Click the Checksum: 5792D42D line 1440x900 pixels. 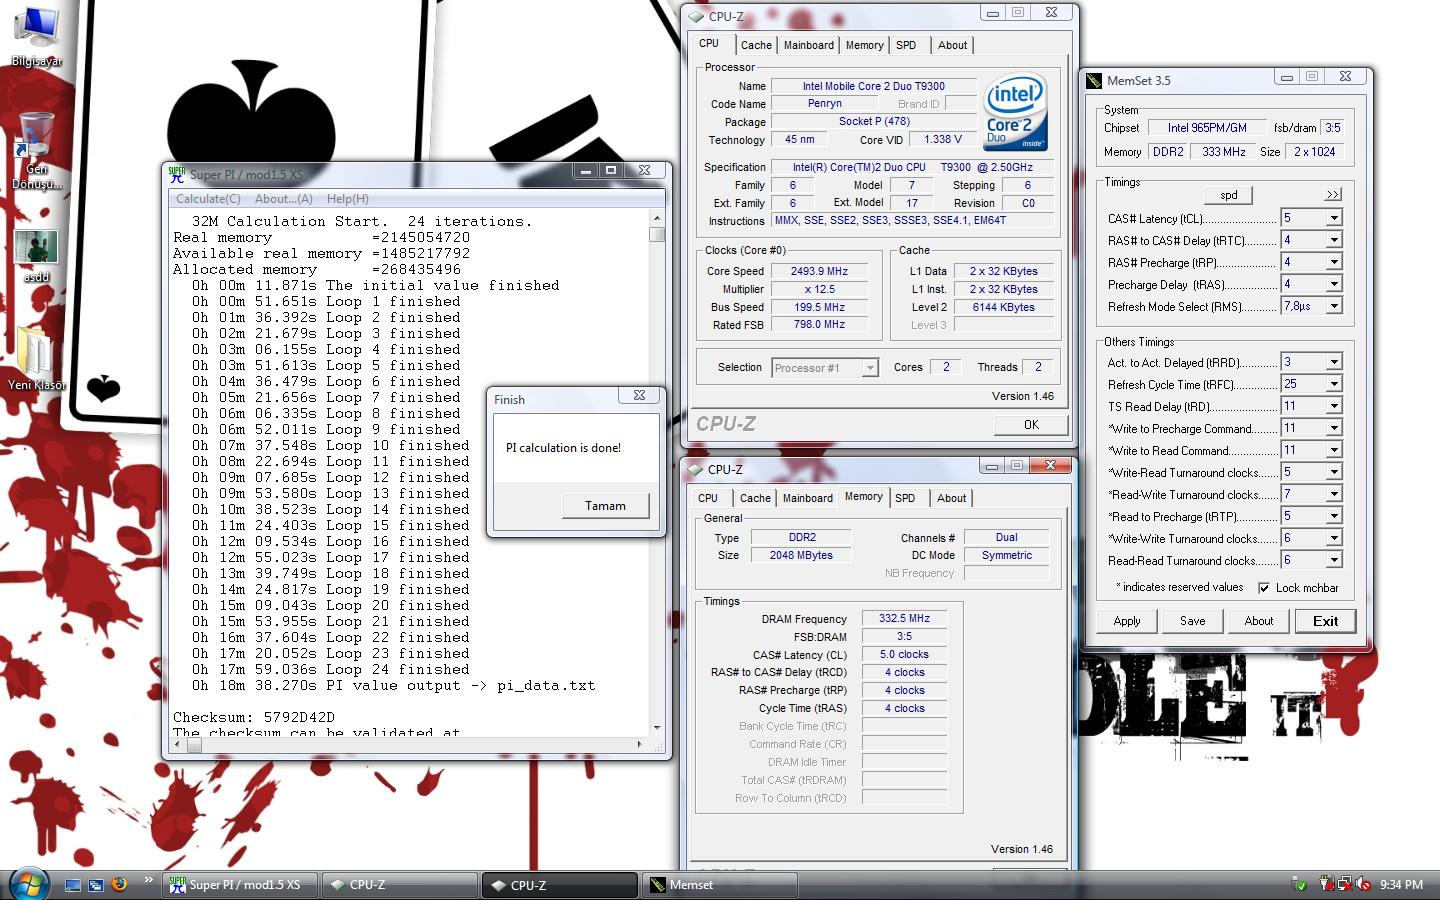click(254, 717)
